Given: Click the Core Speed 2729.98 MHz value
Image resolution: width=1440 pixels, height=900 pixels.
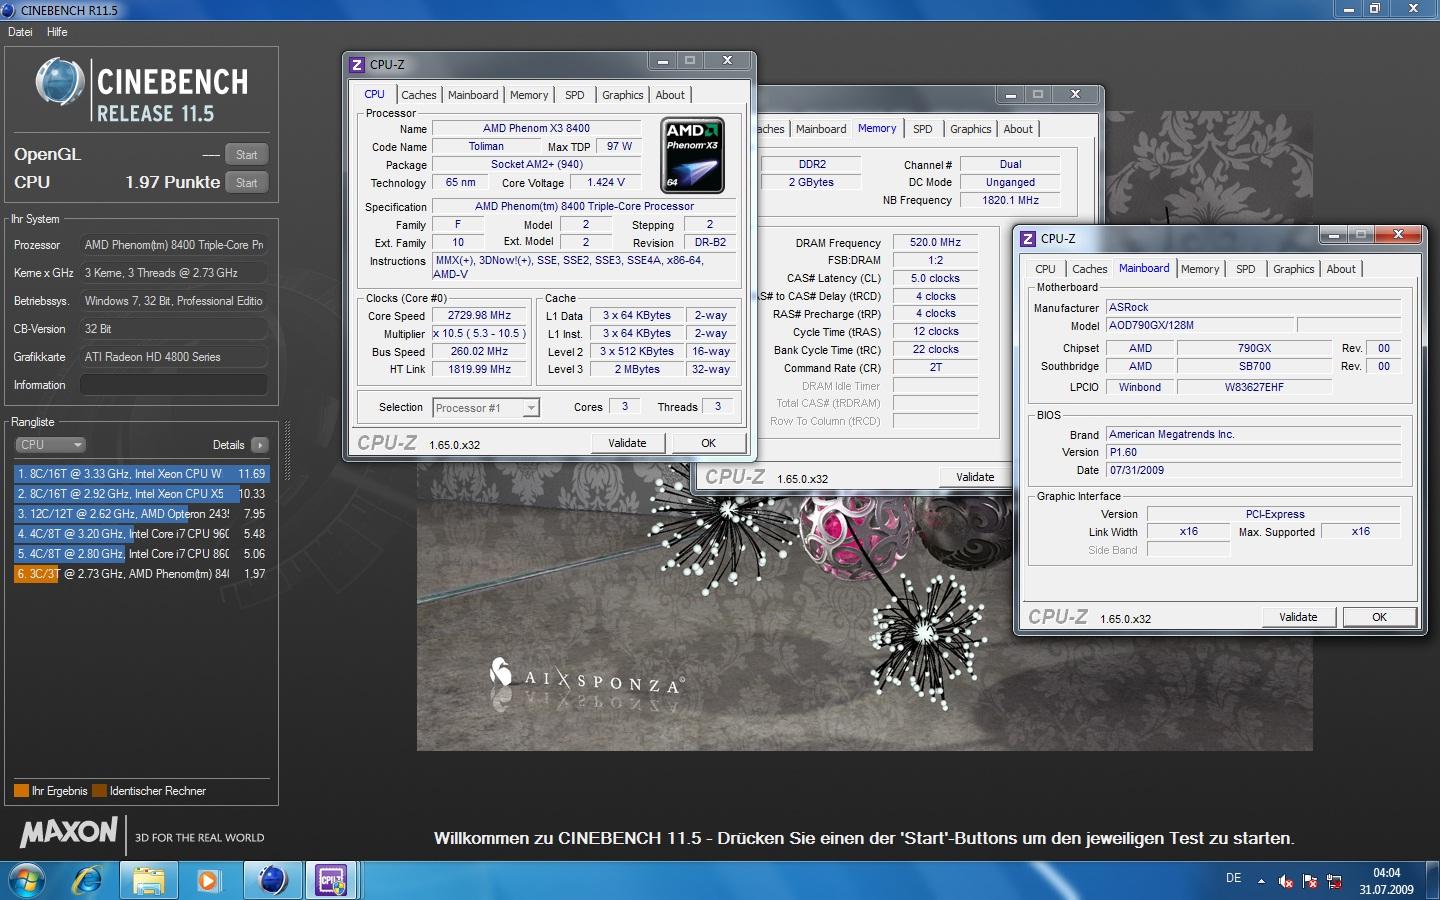Looking at the screenshot, I should pos(479,315).
